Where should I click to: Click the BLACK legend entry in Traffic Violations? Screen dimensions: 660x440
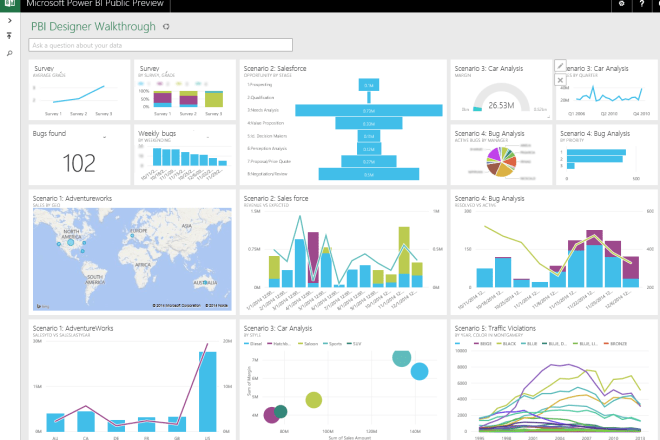[x=506, y=344]
